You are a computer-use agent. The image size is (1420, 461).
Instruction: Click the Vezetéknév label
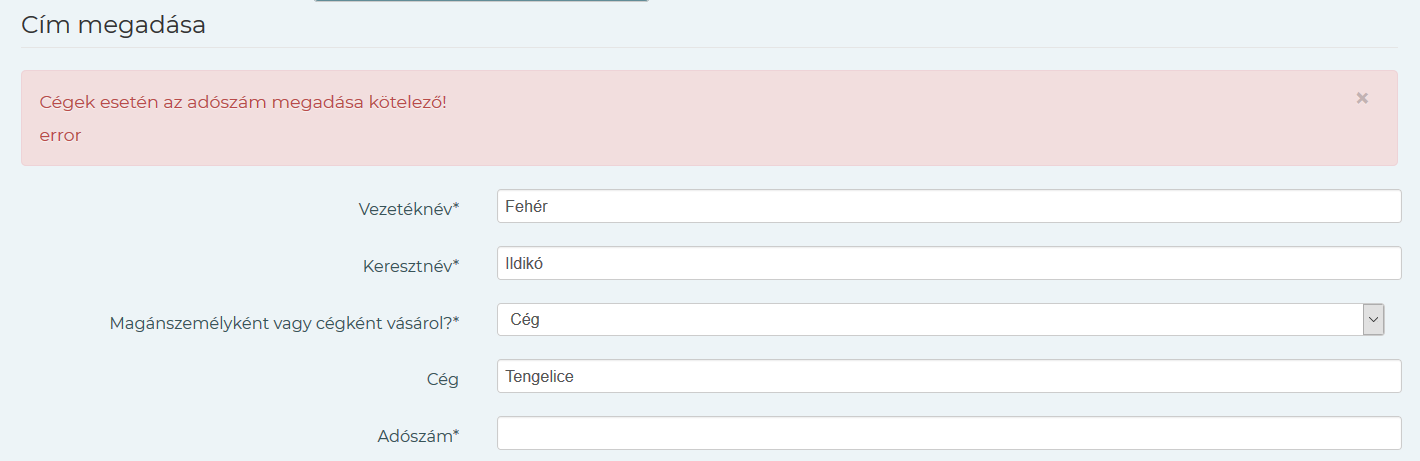point(405,209)
